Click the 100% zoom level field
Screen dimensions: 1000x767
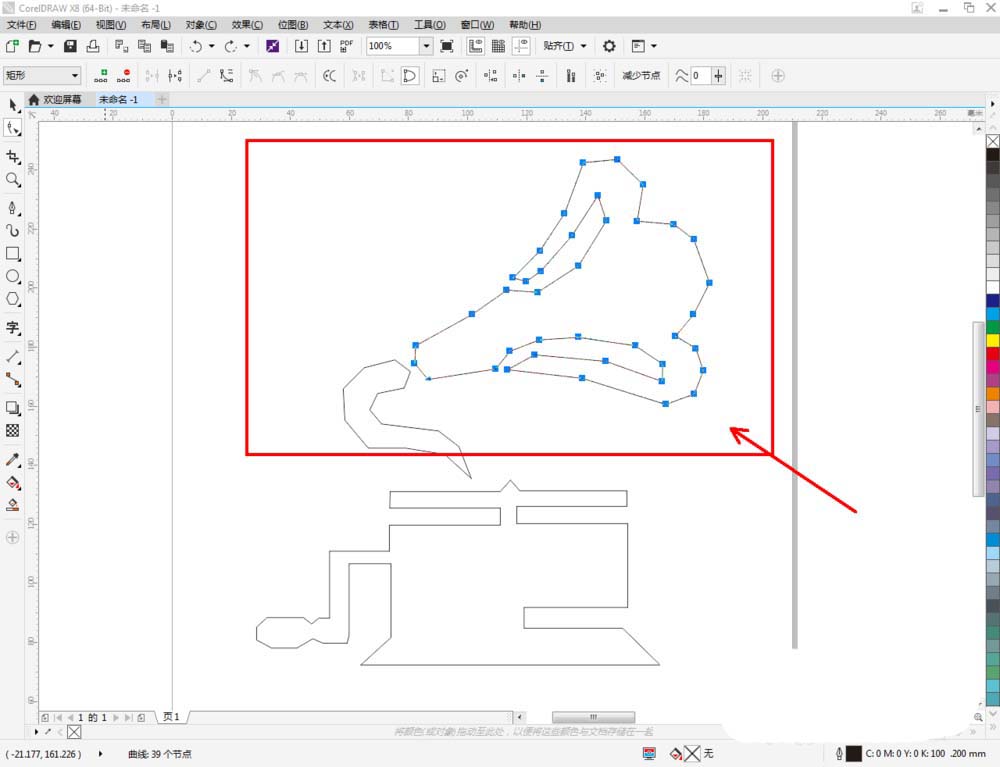[393, 46]
